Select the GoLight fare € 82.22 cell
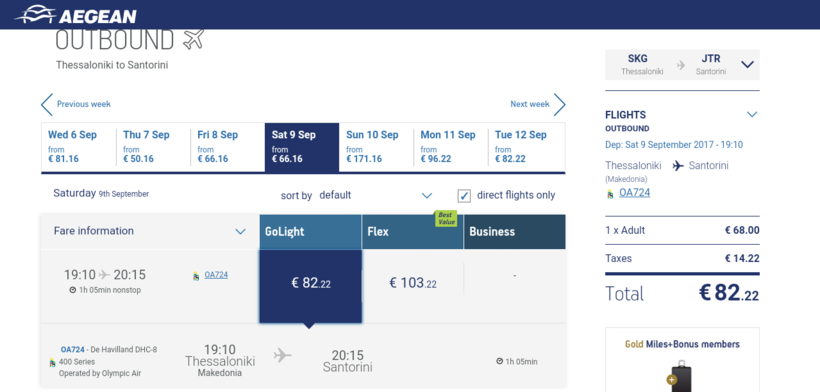The width and height of the screenshot is (820, 392). pos(311,286)
